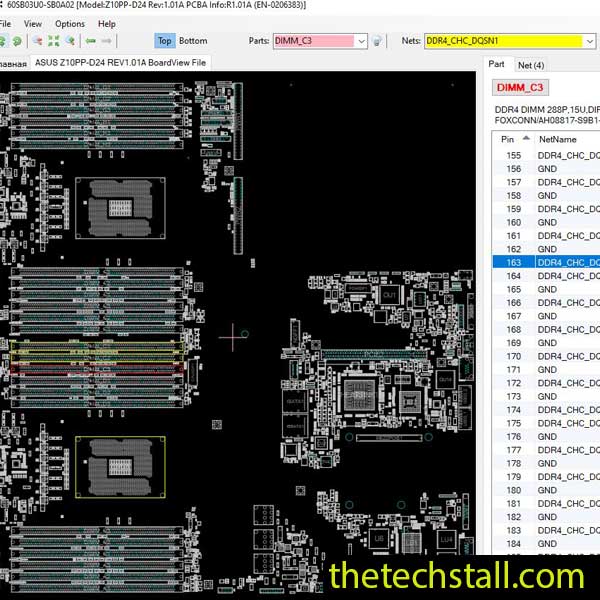This screenshot has width=600, height=600.
Task: Switch to the Part panel tab
Action: [x=496, y=64]
